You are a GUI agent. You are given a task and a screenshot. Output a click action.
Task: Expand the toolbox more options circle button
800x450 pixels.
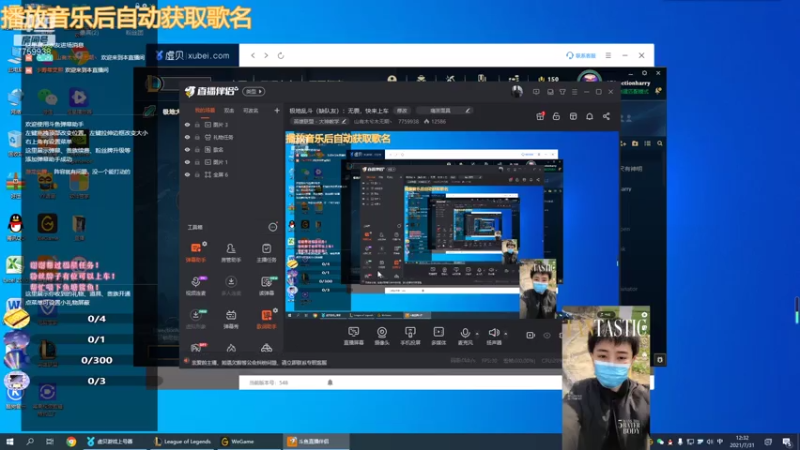[x=272, y=227]
